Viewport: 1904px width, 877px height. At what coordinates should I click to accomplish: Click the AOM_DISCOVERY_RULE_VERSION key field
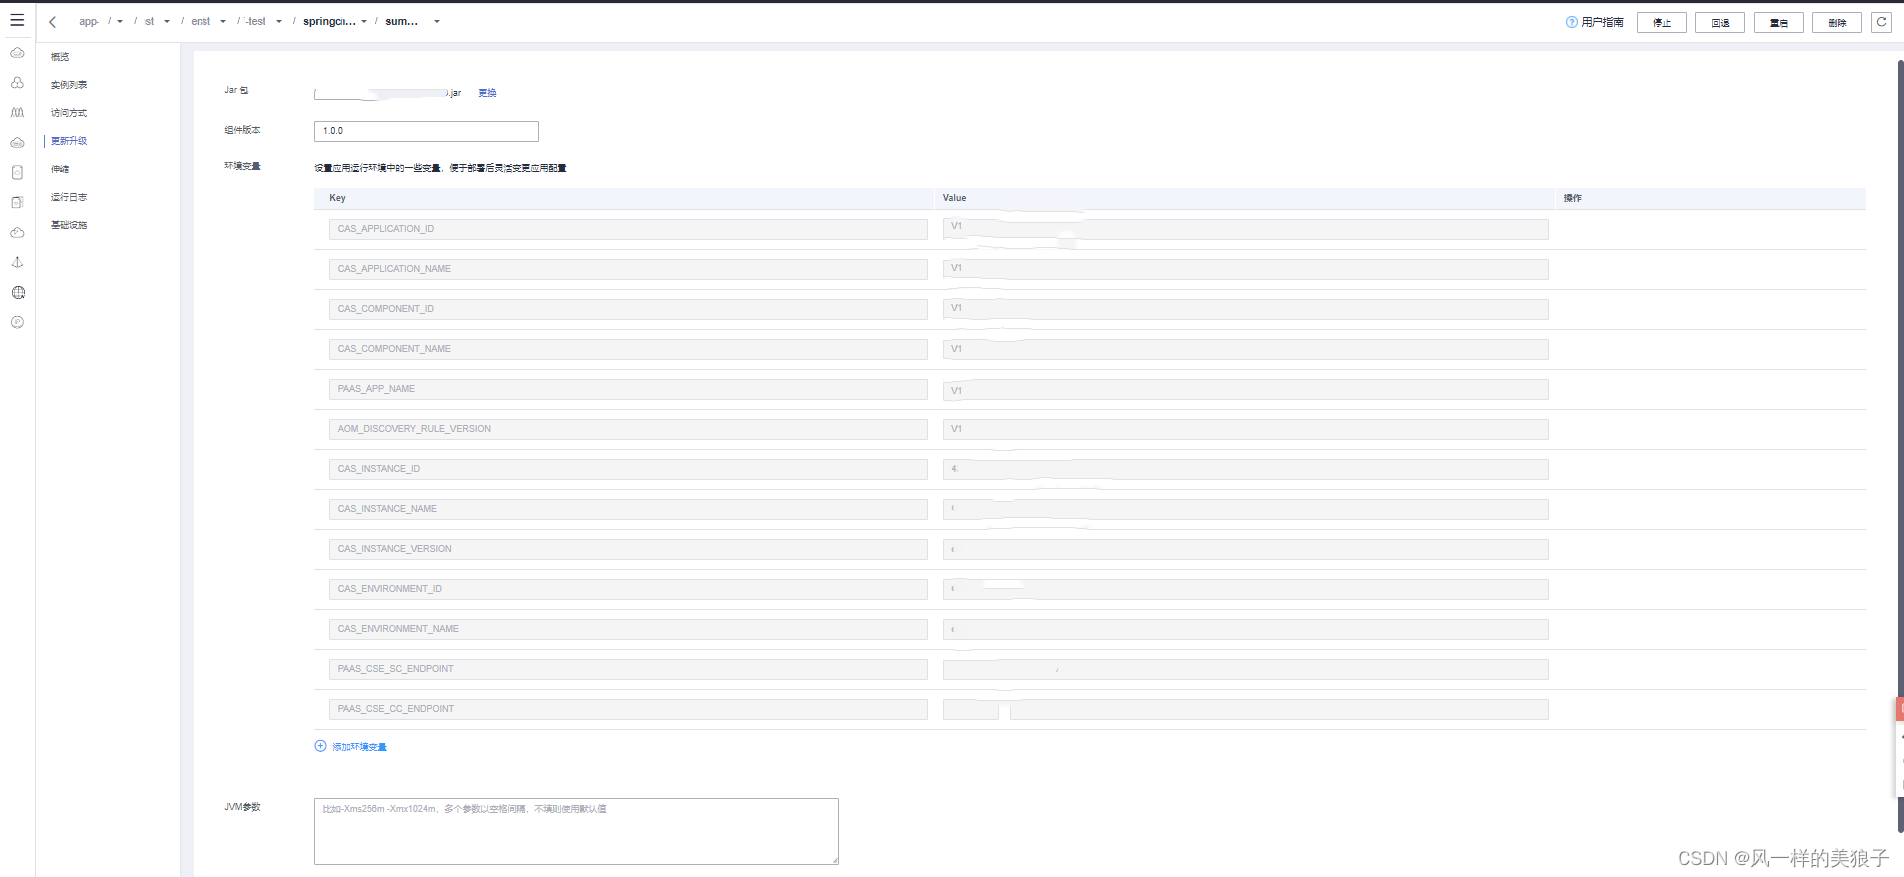click(x=628, y=429)
